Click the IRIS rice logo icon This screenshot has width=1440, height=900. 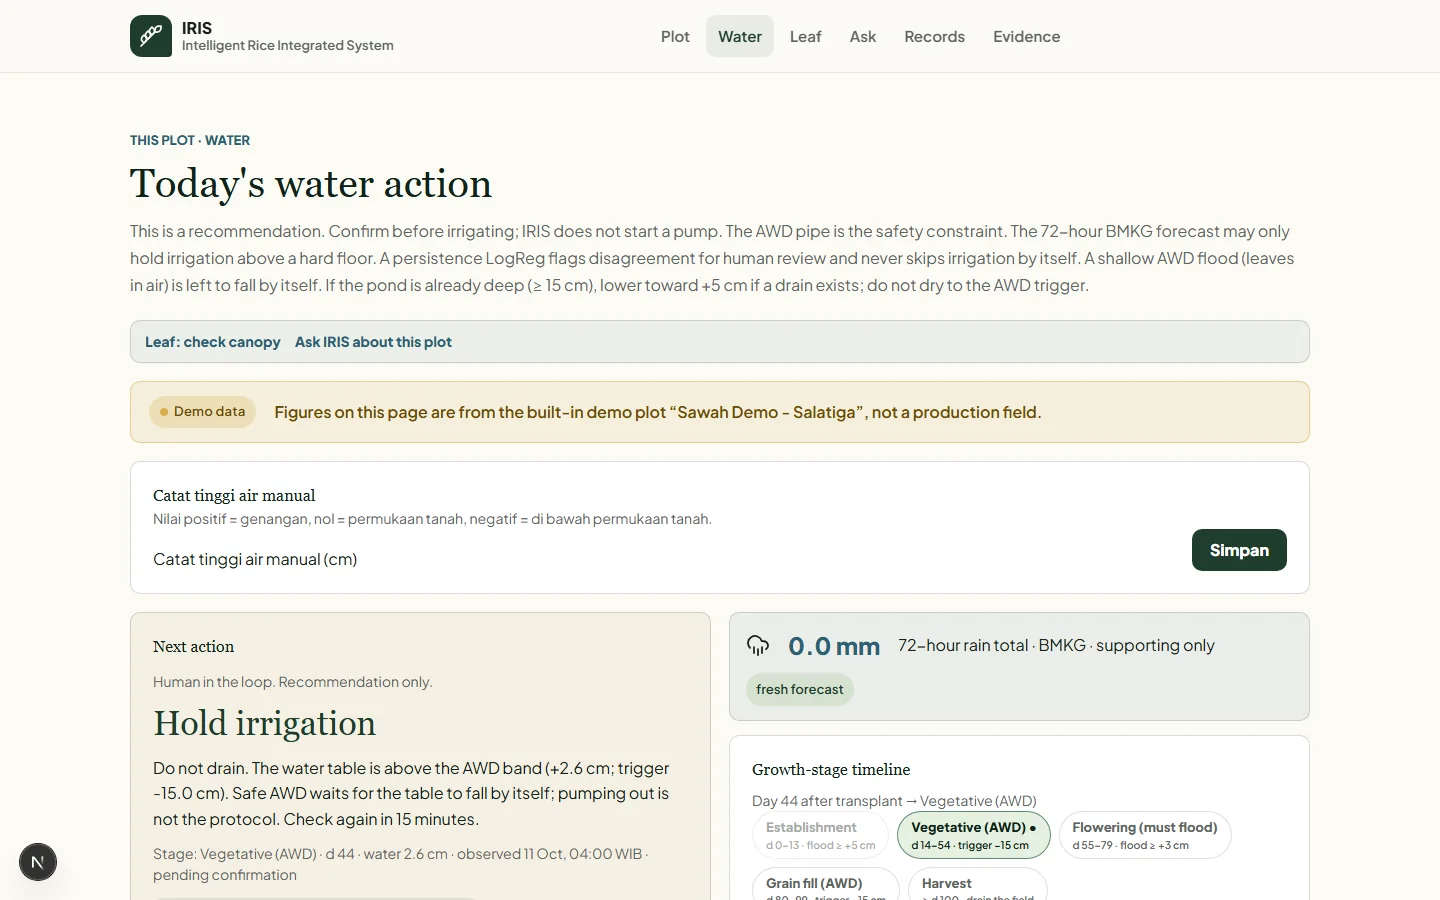[x=151, y=36]
